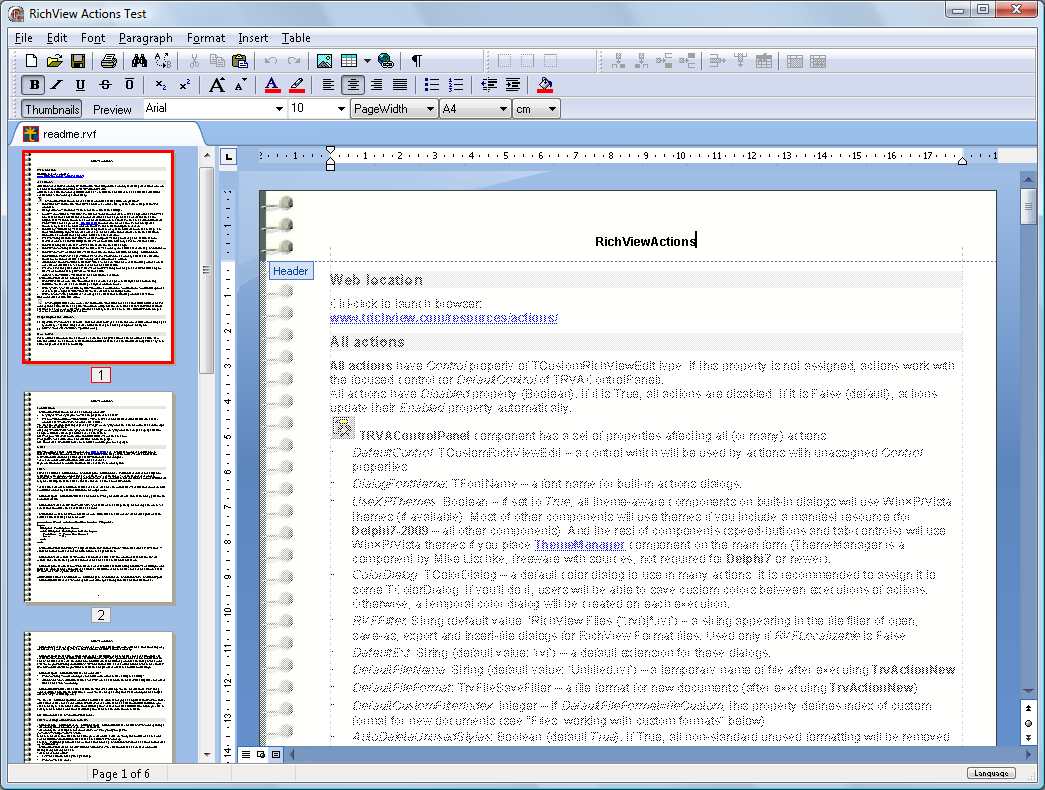Click the Print icon in toolbar
The height and width of the screenshot is (790, 1045).
(108, 61)
